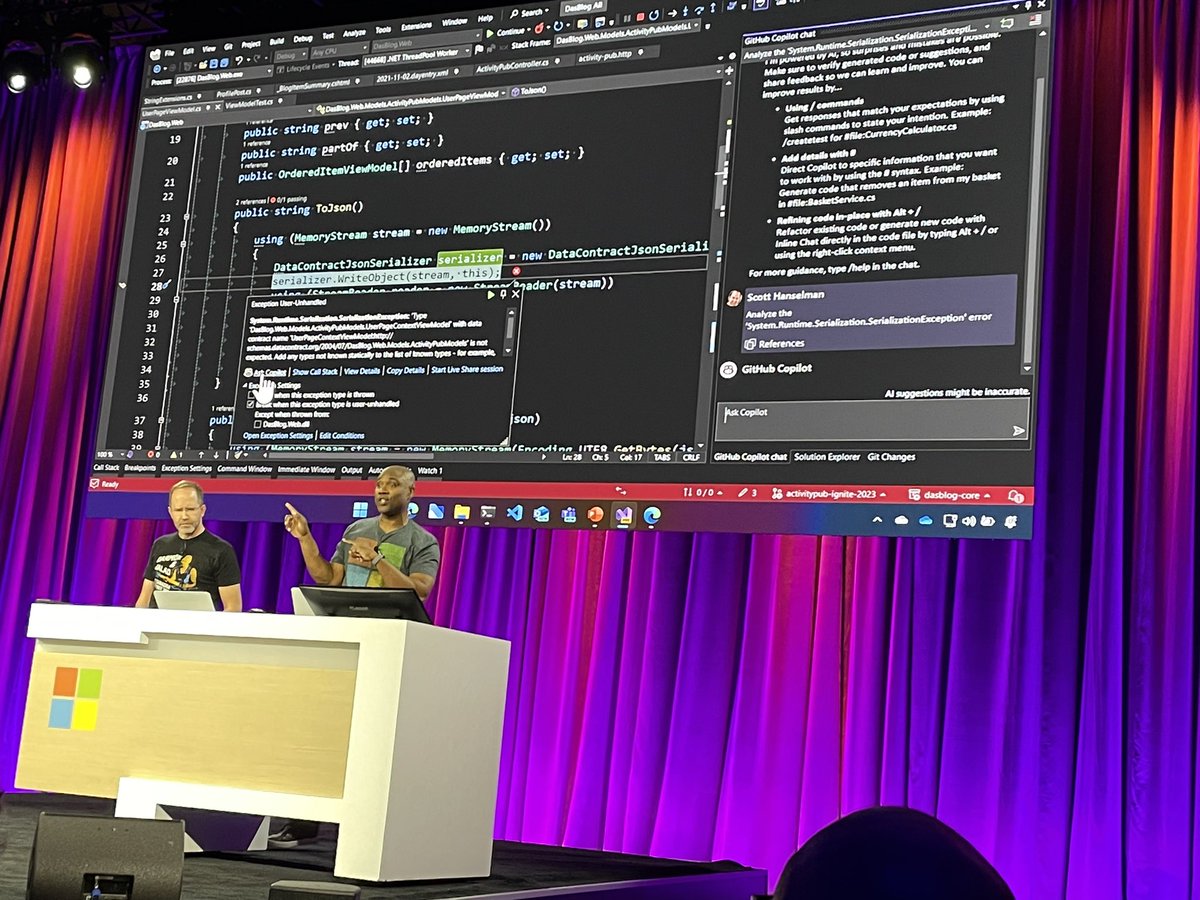
Task: Click the OneDrive cloud tray icon
Action: click(x=925, y=520)
